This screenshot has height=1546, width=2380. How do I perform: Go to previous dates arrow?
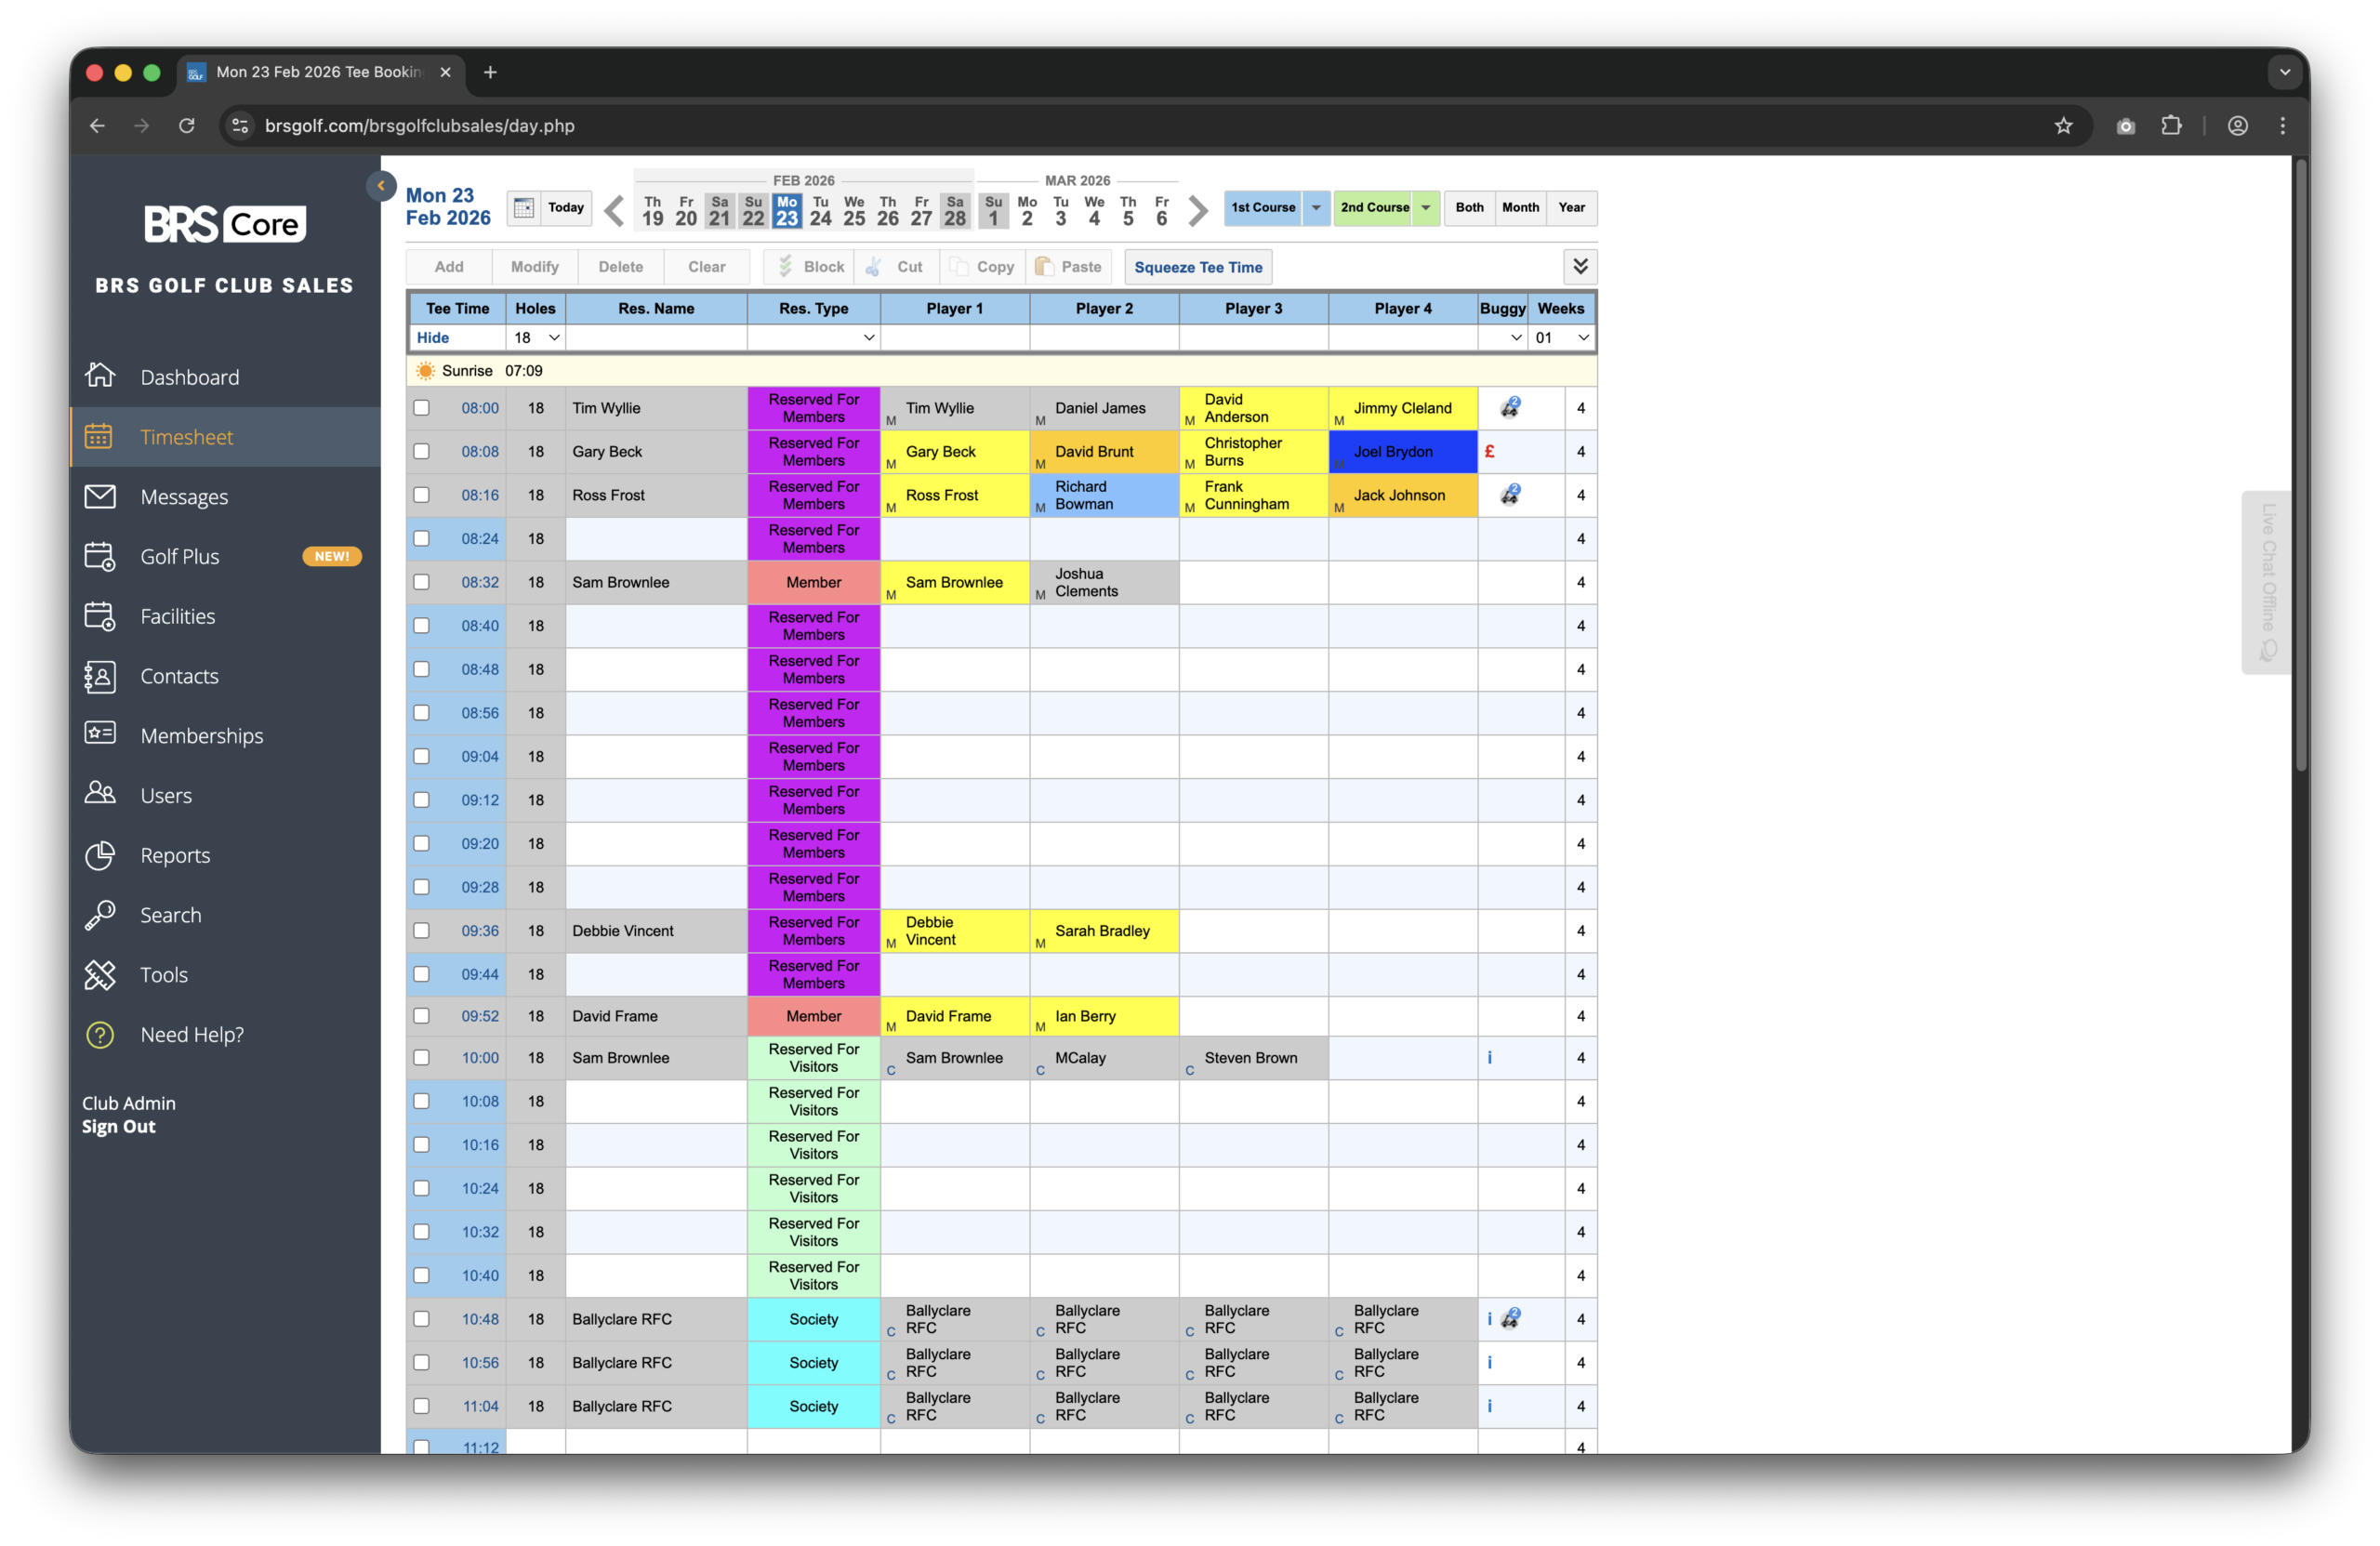614,210
